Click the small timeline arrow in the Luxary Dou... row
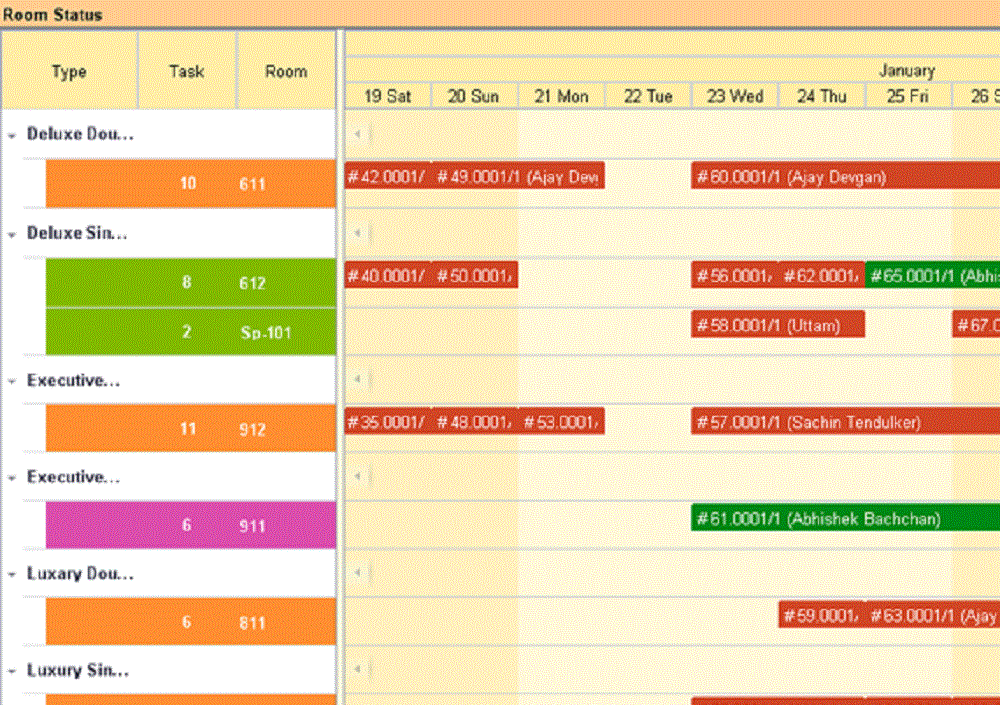This screenshot has height=705, width=1000. click(x=358, y=572)
